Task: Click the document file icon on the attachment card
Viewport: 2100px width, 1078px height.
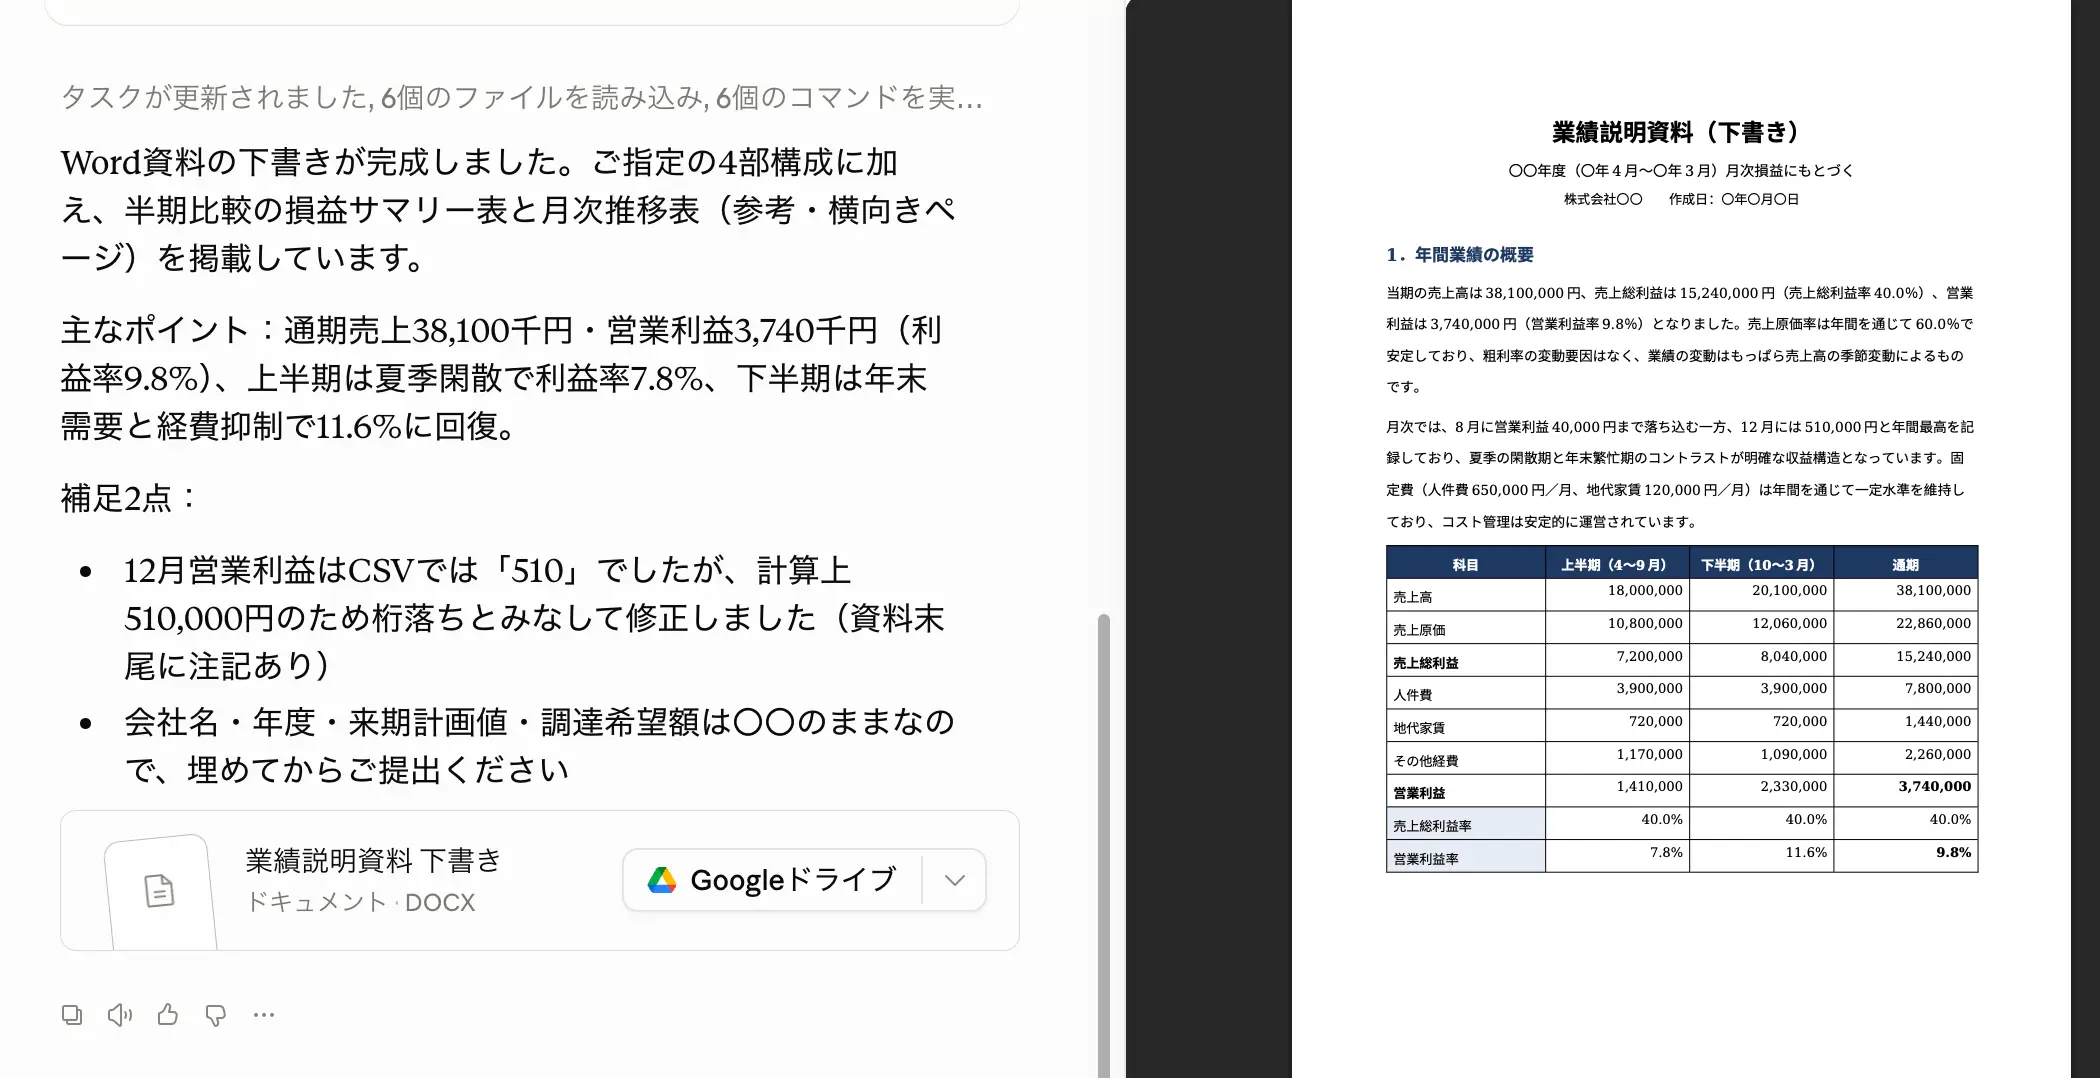Action: [x=160, y=889]
